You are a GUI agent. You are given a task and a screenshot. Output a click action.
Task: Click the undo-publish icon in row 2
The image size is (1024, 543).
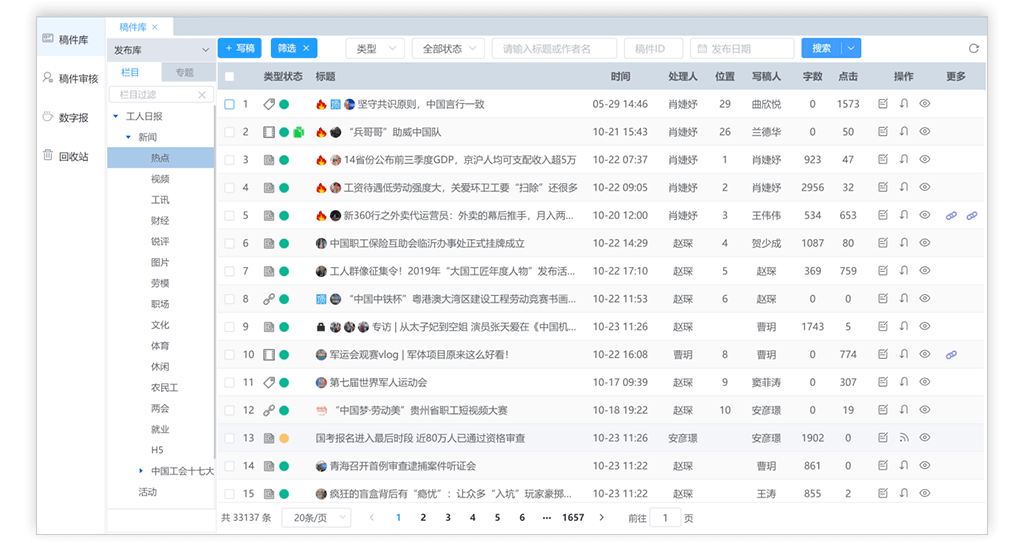[904, 131]
